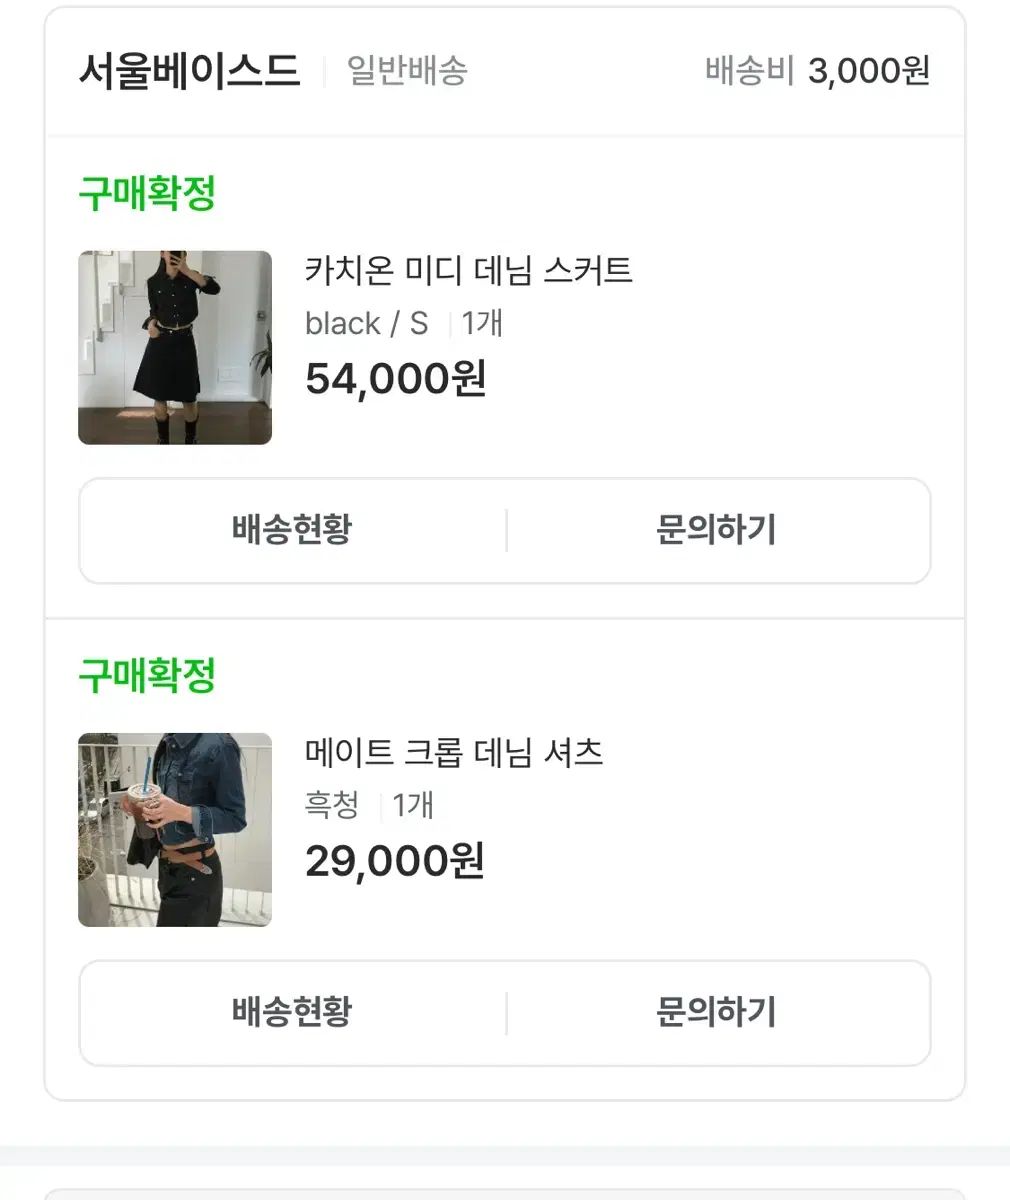Click the black / S option text

[x=366, y=324]
